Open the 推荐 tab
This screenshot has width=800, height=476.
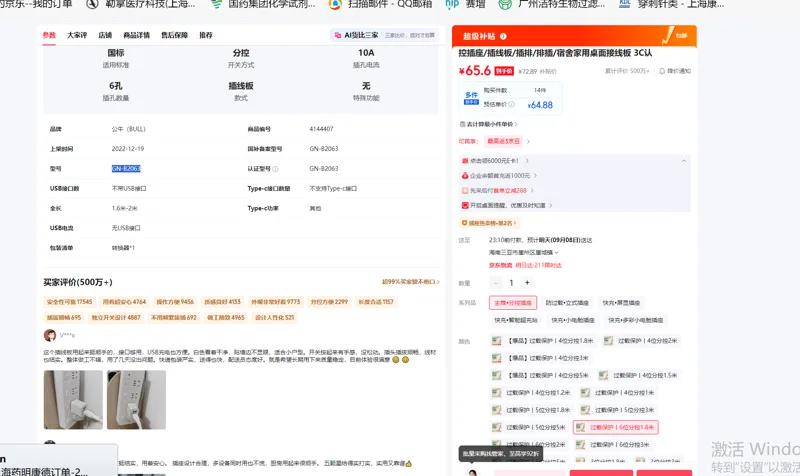tap(206, 35)
